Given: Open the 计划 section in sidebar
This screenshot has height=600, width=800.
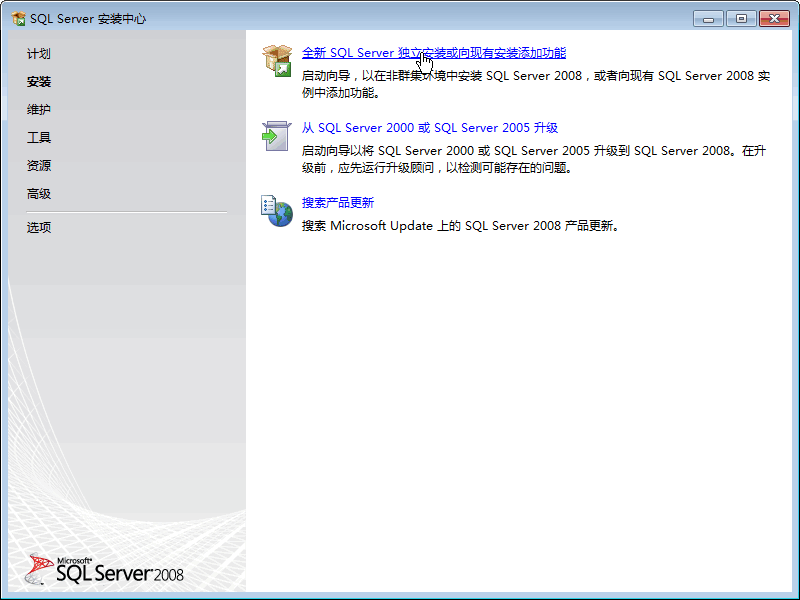Looking at the screenshot, I should (x=39, y=54).
